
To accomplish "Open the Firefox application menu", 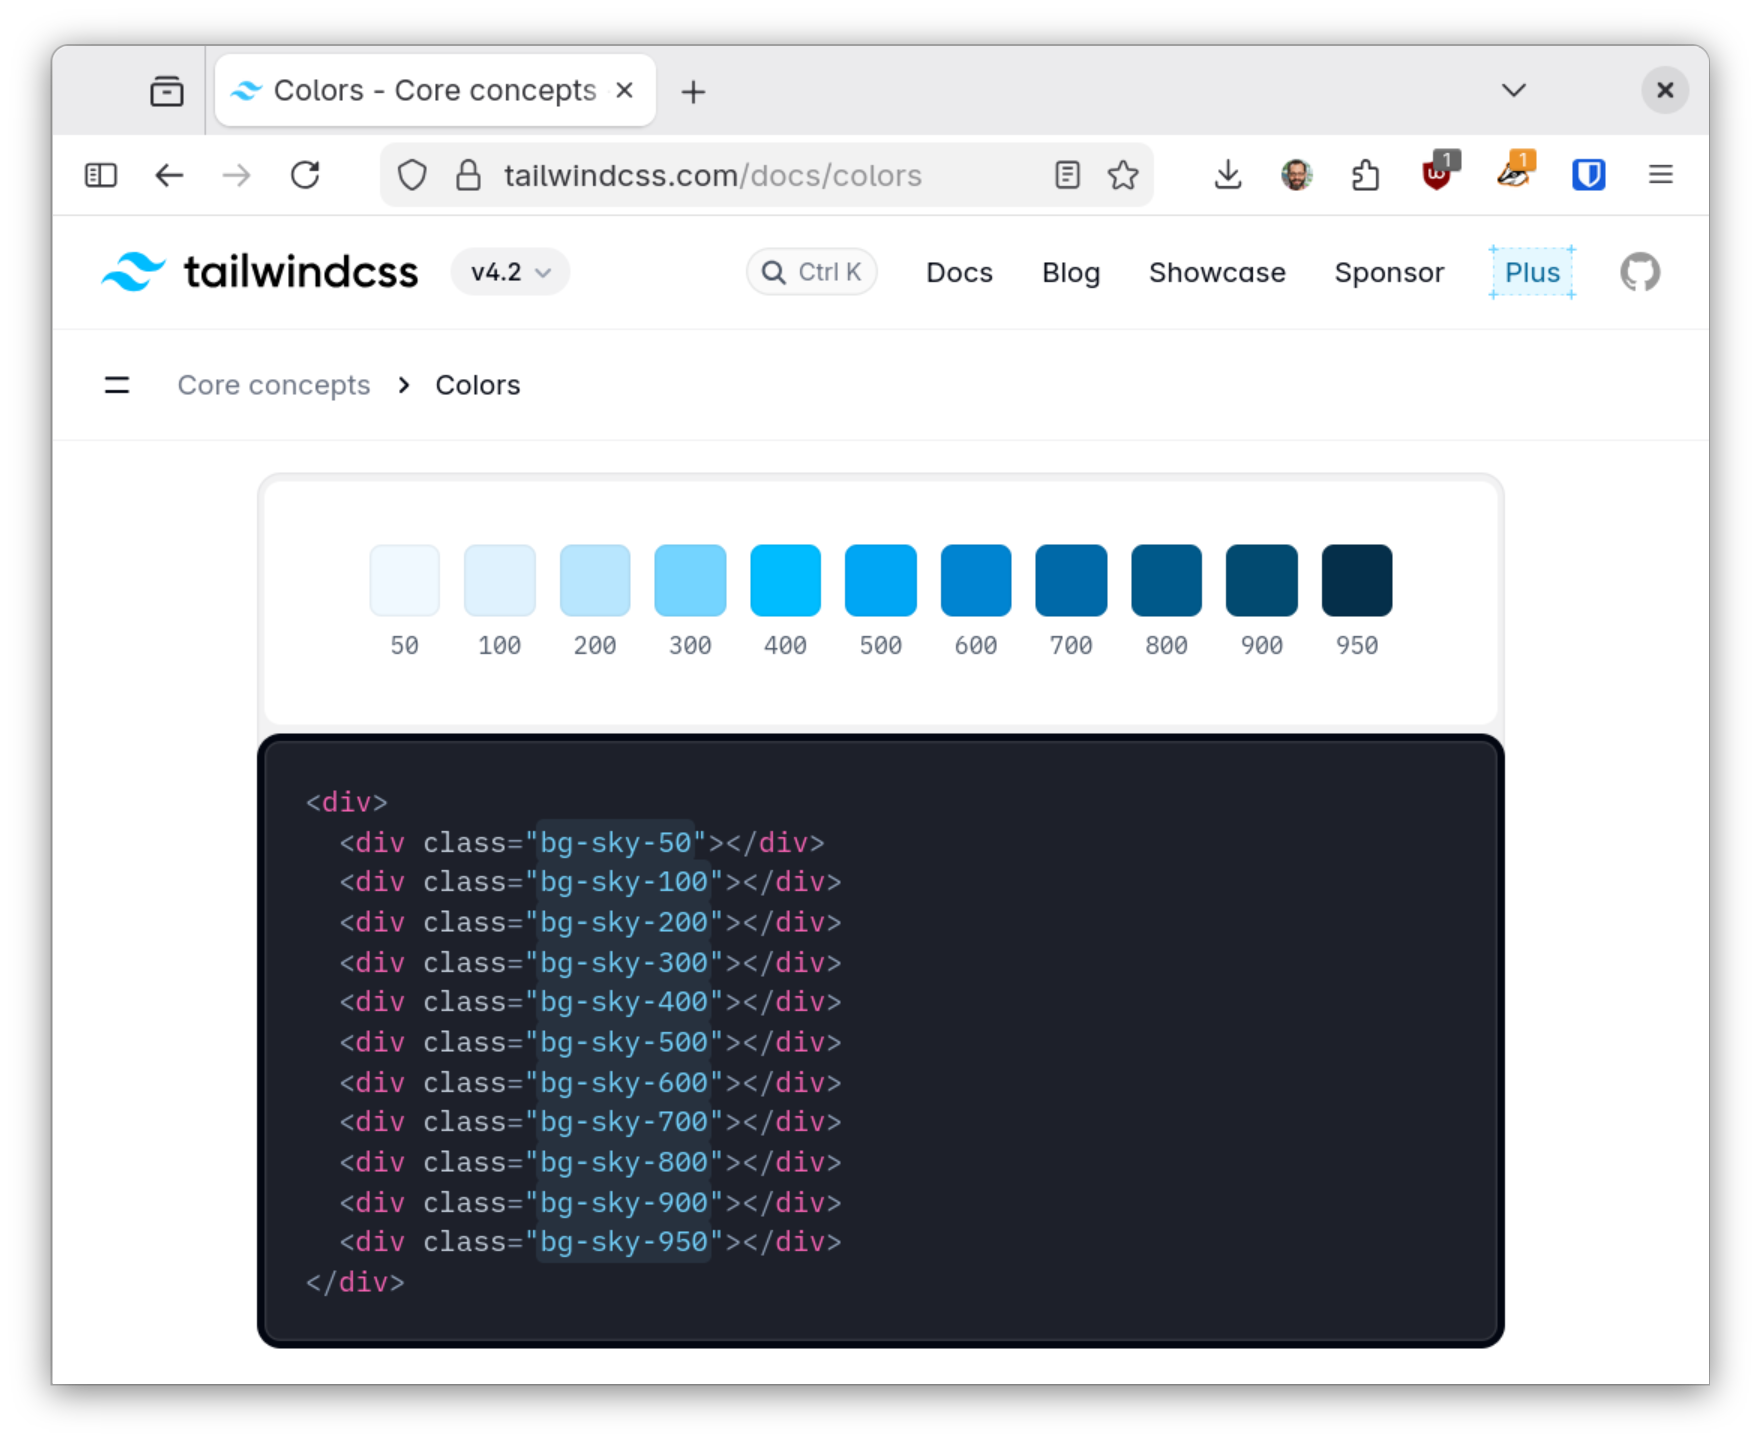I will coord(1660,175).
